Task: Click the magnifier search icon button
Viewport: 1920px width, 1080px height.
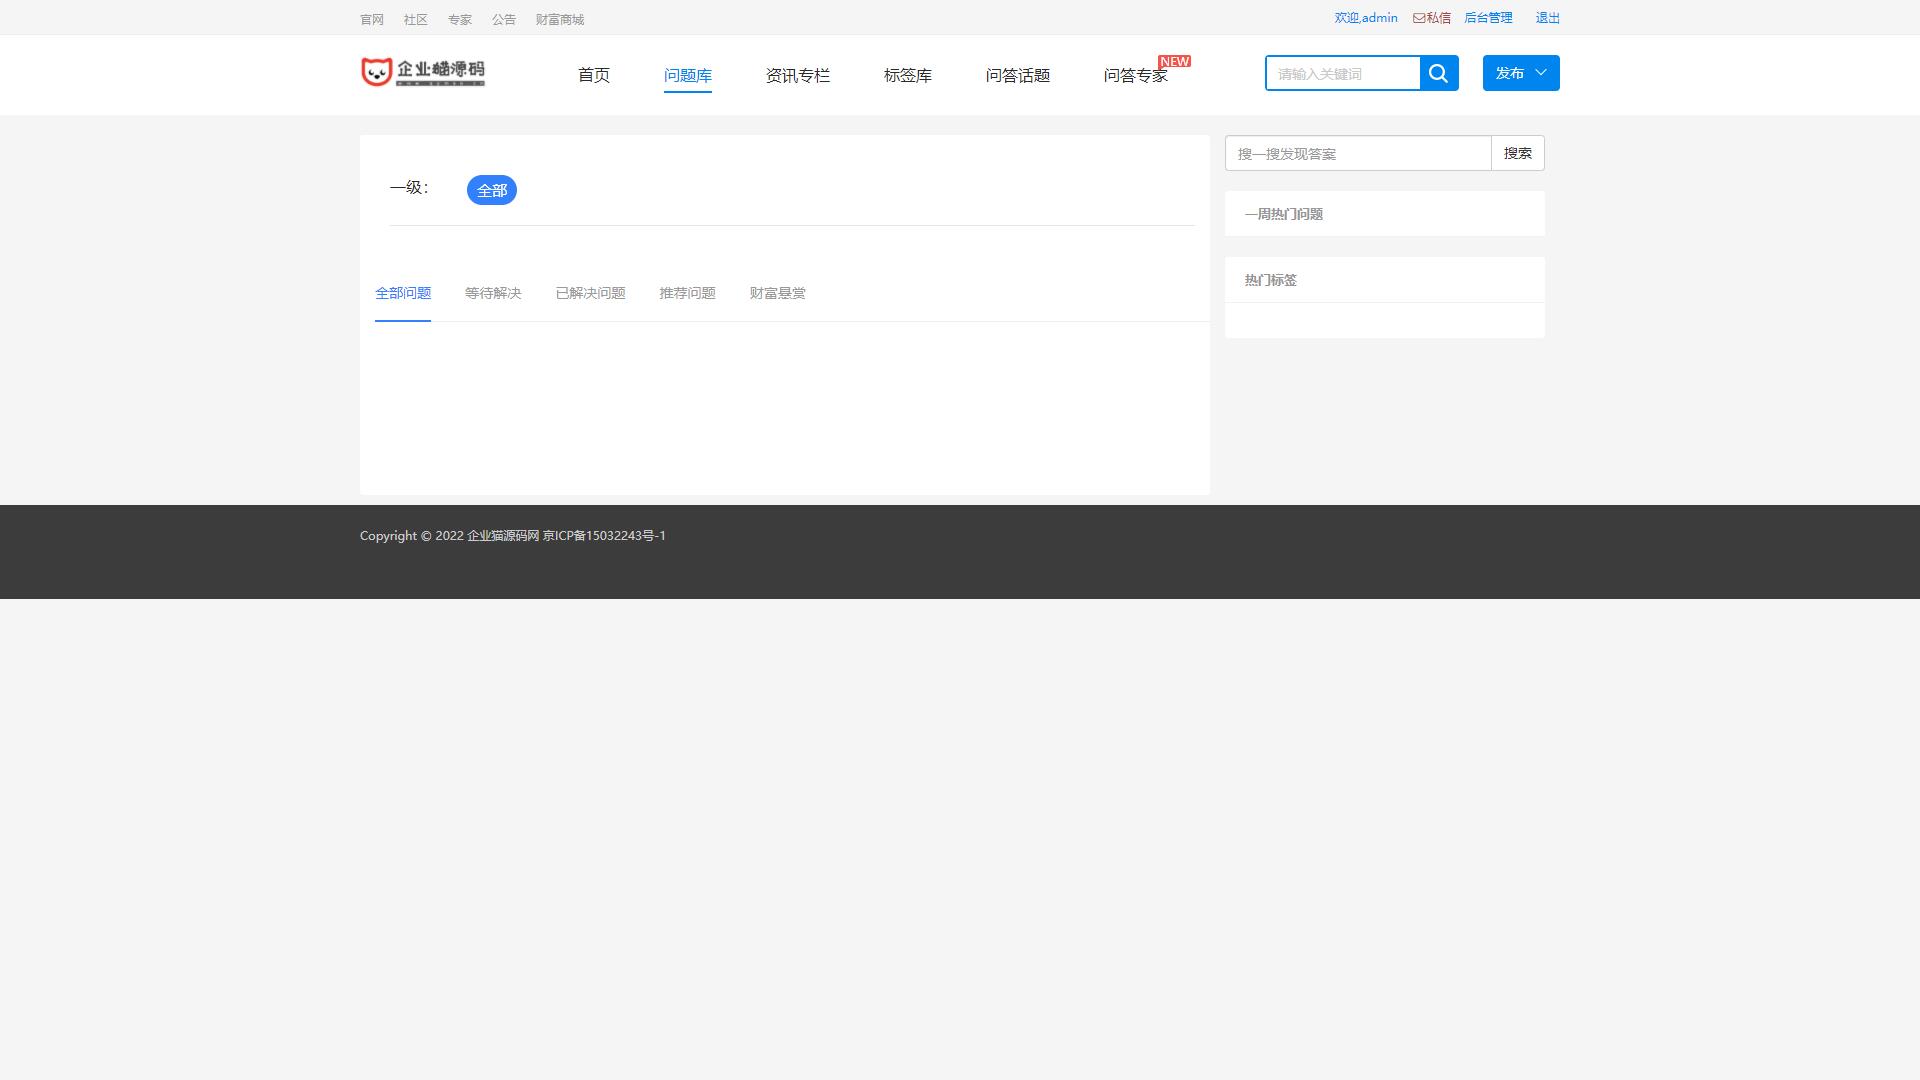Action: pyautogui.click(x=1438, y=73)
